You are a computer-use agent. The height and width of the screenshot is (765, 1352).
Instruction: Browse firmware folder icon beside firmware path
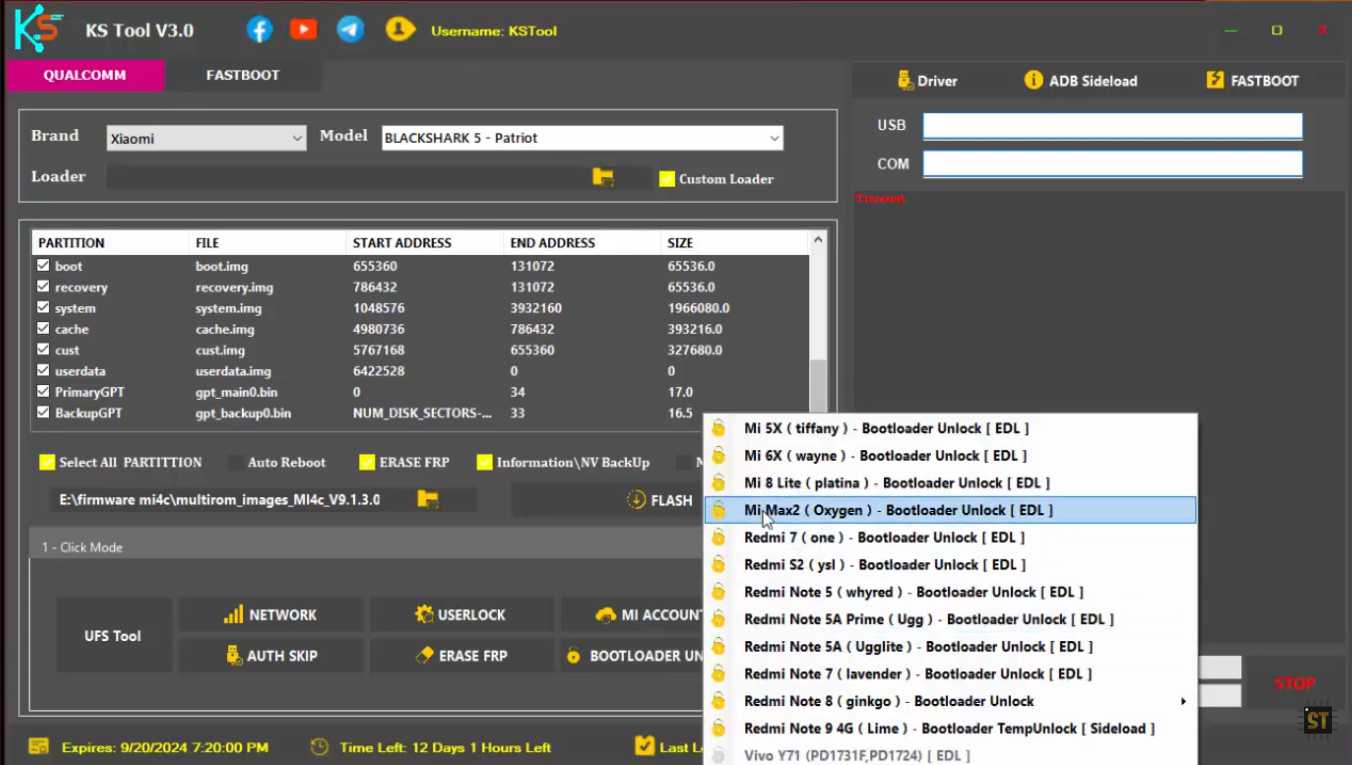point(428,499)
